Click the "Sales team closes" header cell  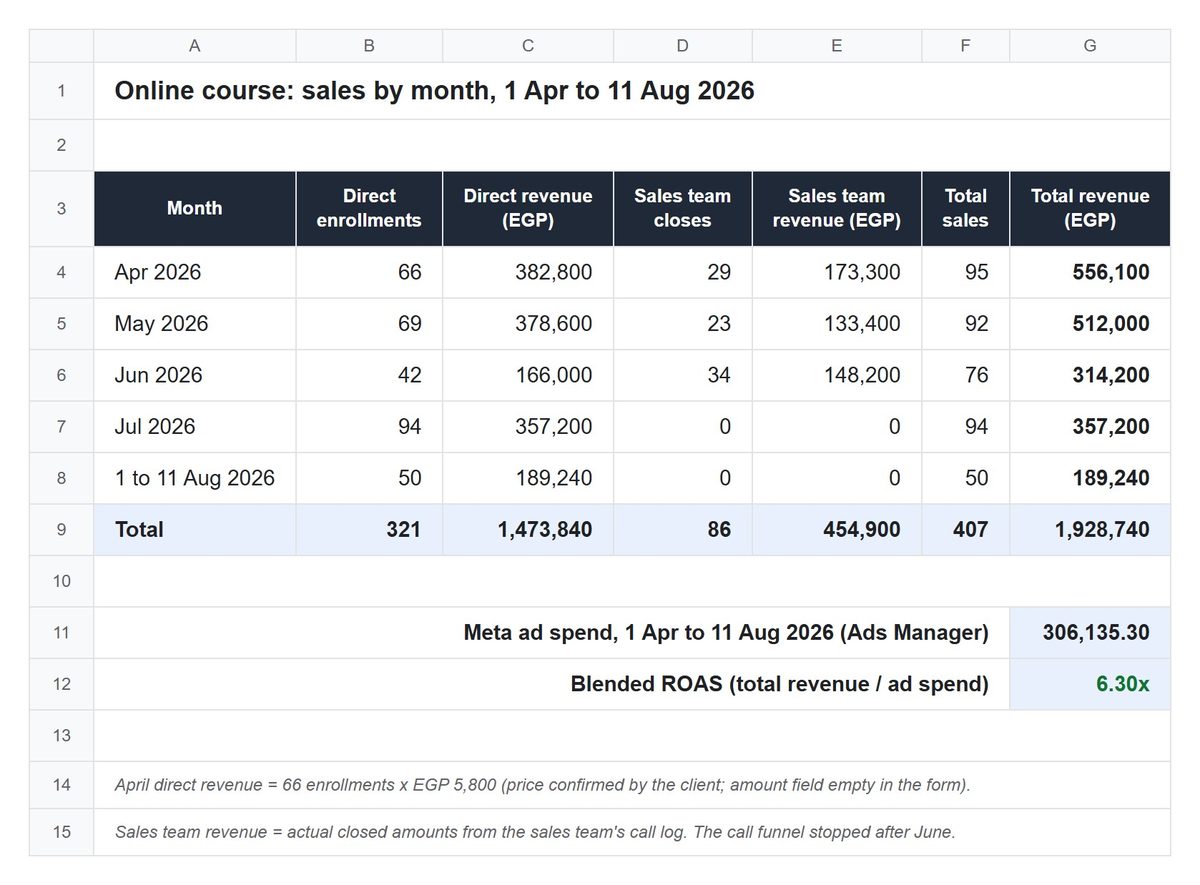(683, 208)
